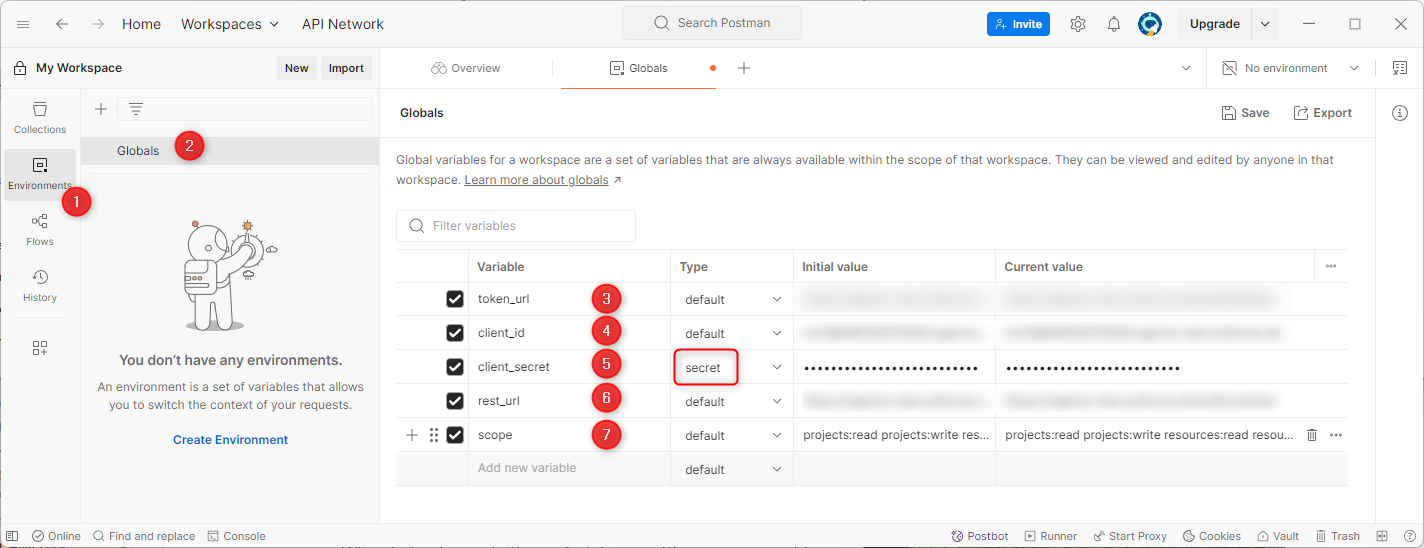
Task: Delete the scope variable row
Action: [x=1312, y=435]
